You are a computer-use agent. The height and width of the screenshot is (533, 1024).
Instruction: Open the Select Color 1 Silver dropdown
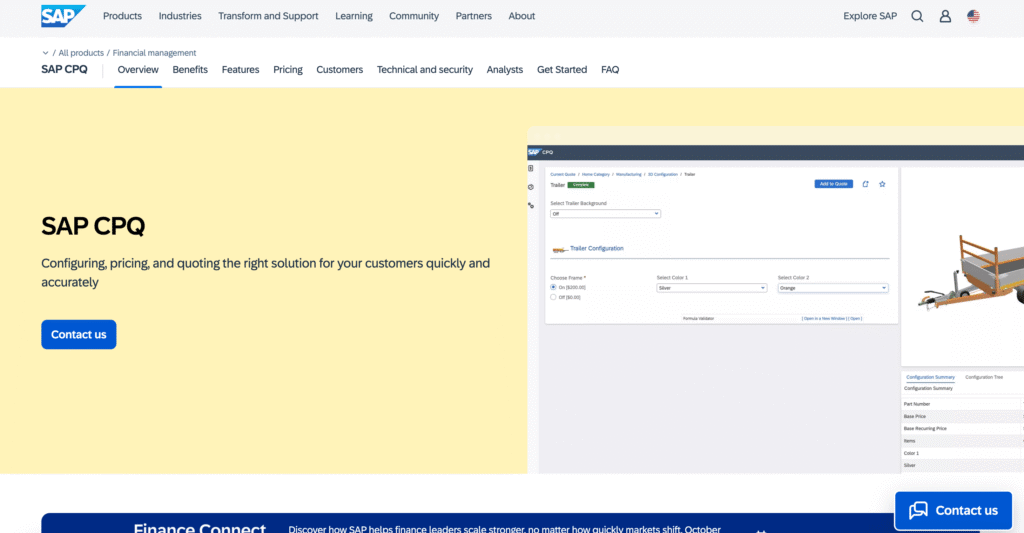[711, 288]
